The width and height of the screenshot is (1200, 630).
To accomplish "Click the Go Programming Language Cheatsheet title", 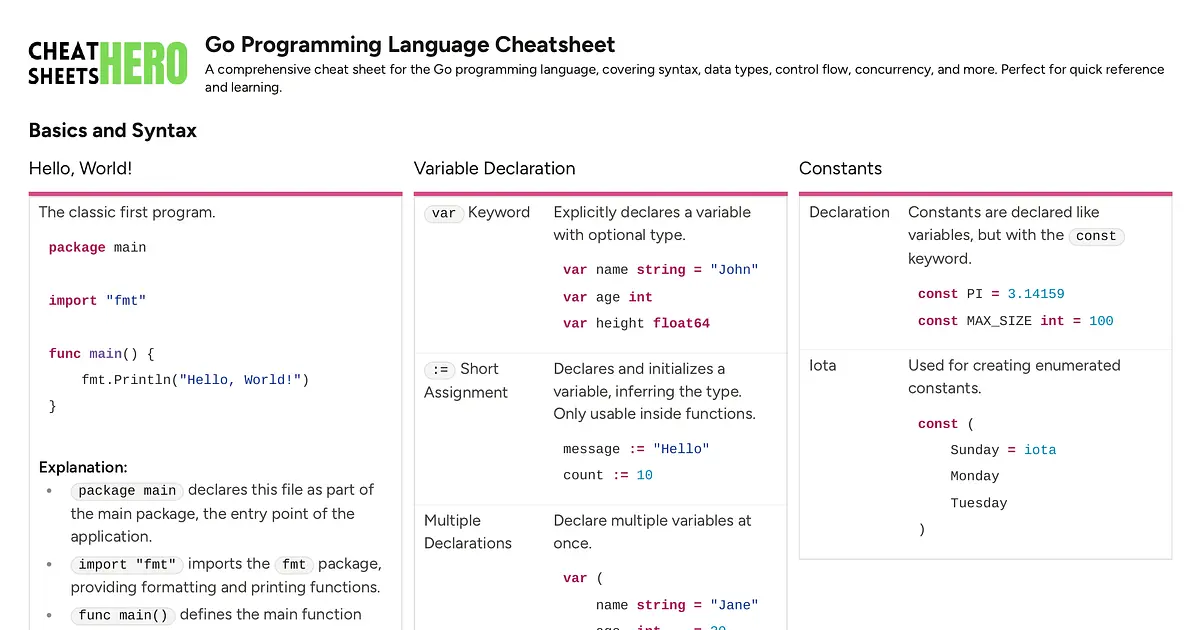I will click(x=409, y=44).
